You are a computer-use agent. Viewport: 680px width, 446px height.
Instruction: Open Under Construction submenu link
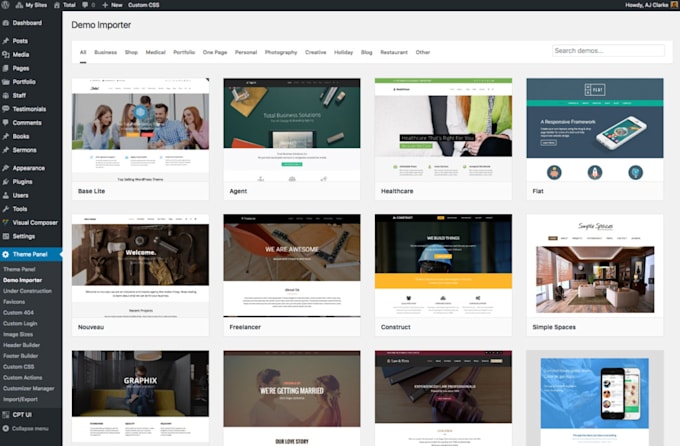pos(27,290)
